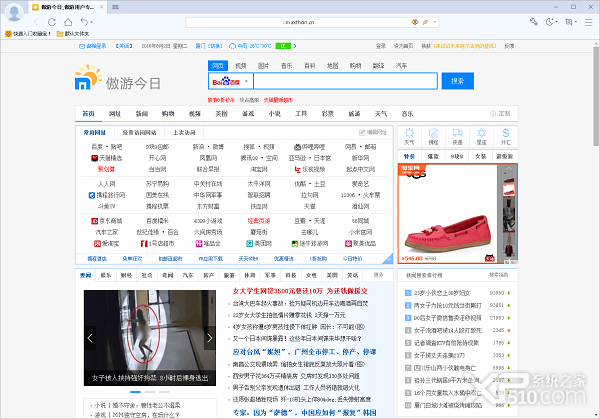Open the 1号店超市 site link
Image resolution: width=600 pixels, height=419 pixels.
click(x=157, y=243)
